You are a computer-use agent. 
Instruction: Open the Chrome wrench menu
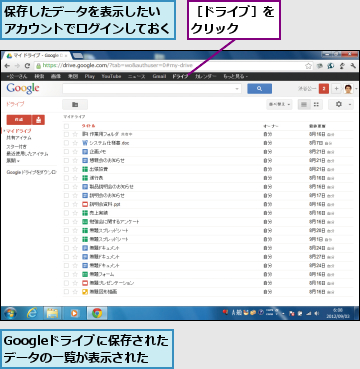(353, 66)
